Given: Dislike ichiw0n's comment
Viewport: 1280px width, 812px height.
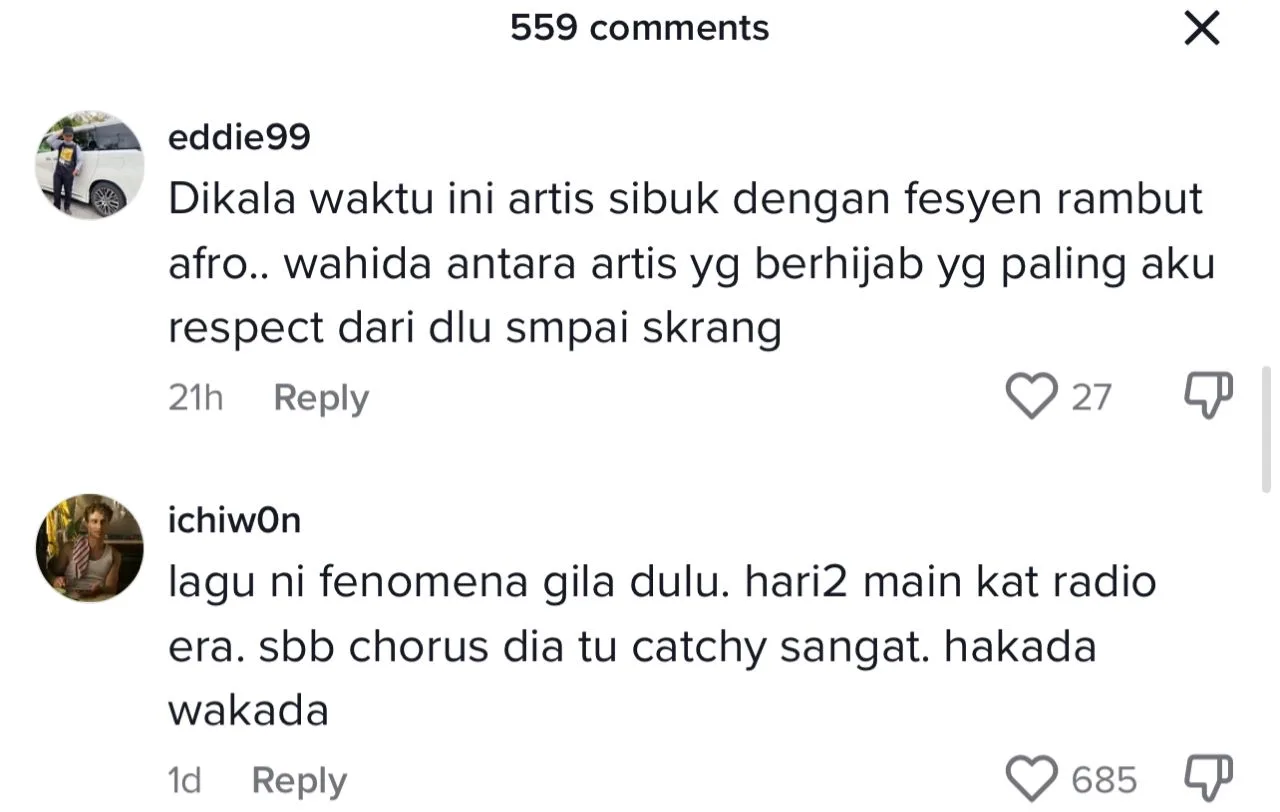Looking at the screenshot, I should click(x=1208, y=779).
